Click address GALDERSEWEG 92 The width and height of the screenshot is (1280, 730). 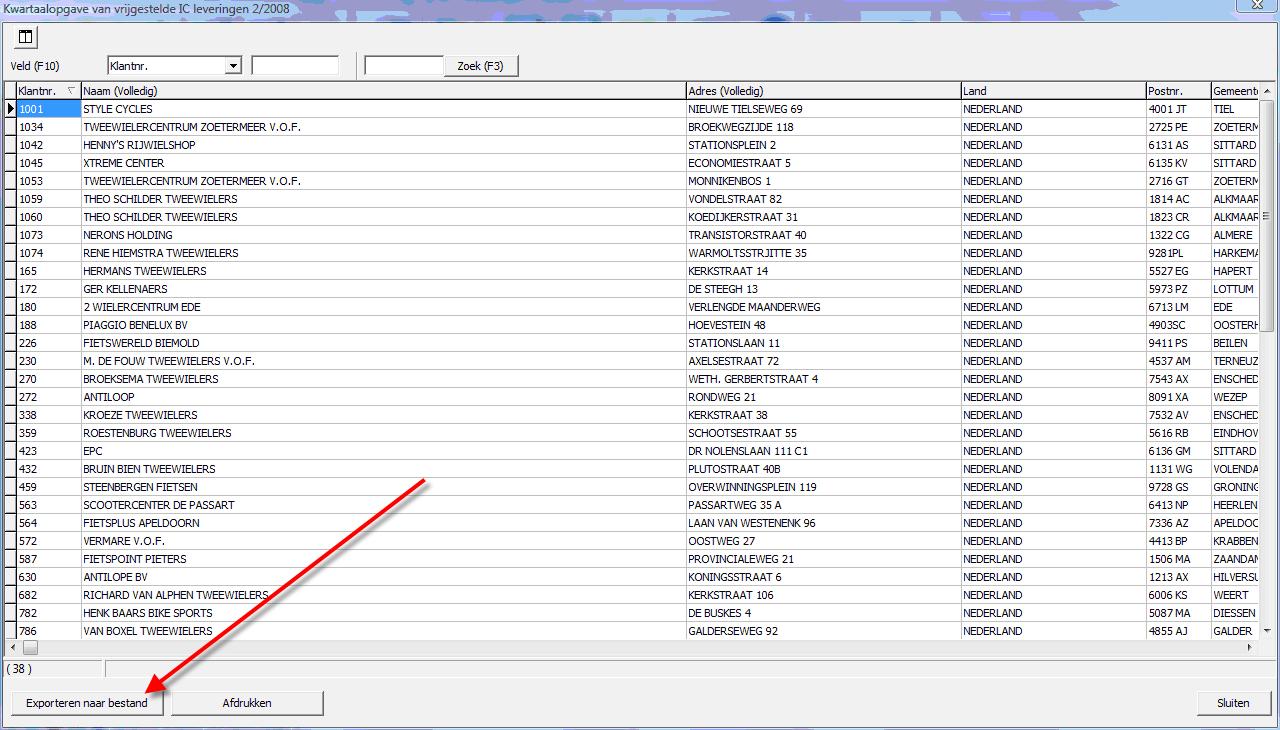coord(823,631)
